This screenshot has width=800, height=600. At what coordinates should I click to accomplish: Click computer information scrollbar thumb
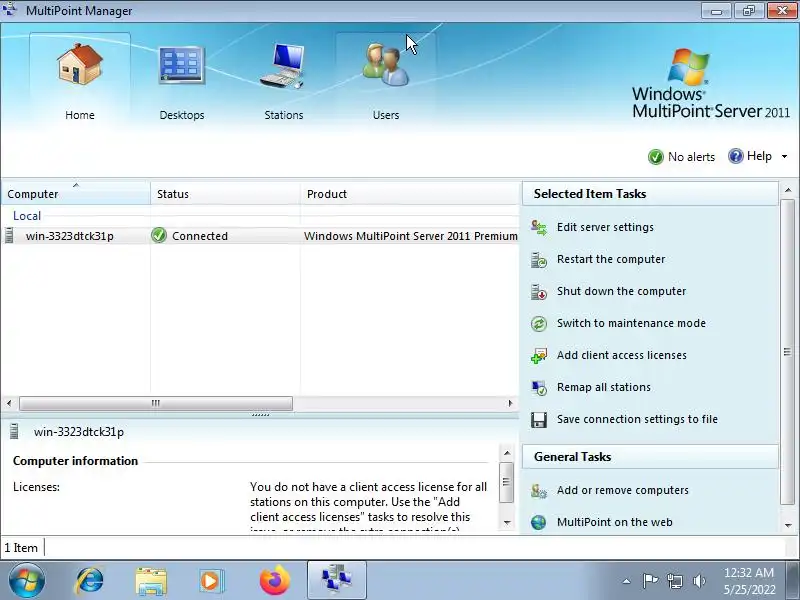point(507,482)
